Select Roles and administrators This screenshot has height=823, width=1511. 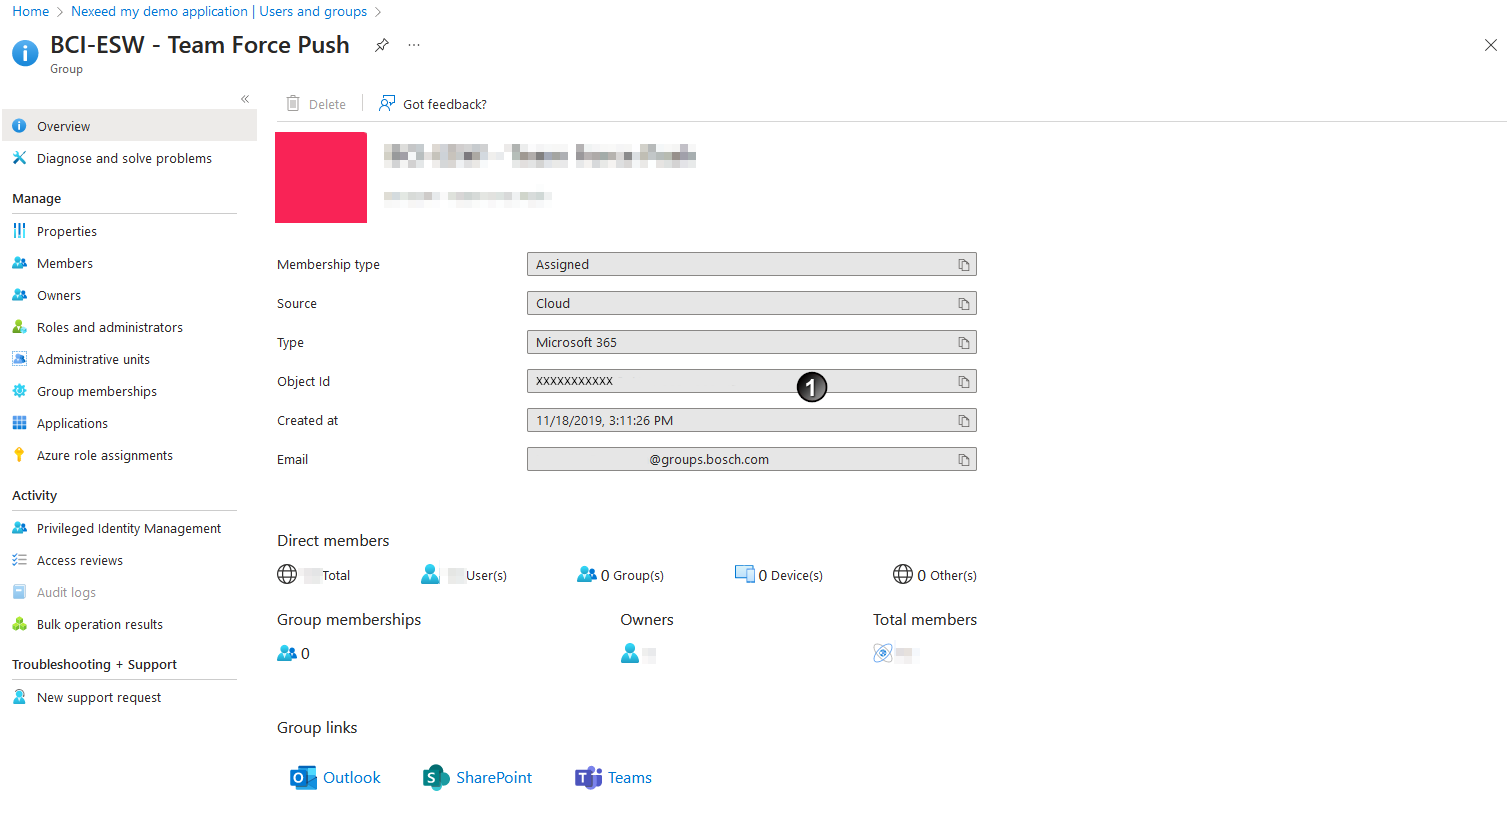110,326
